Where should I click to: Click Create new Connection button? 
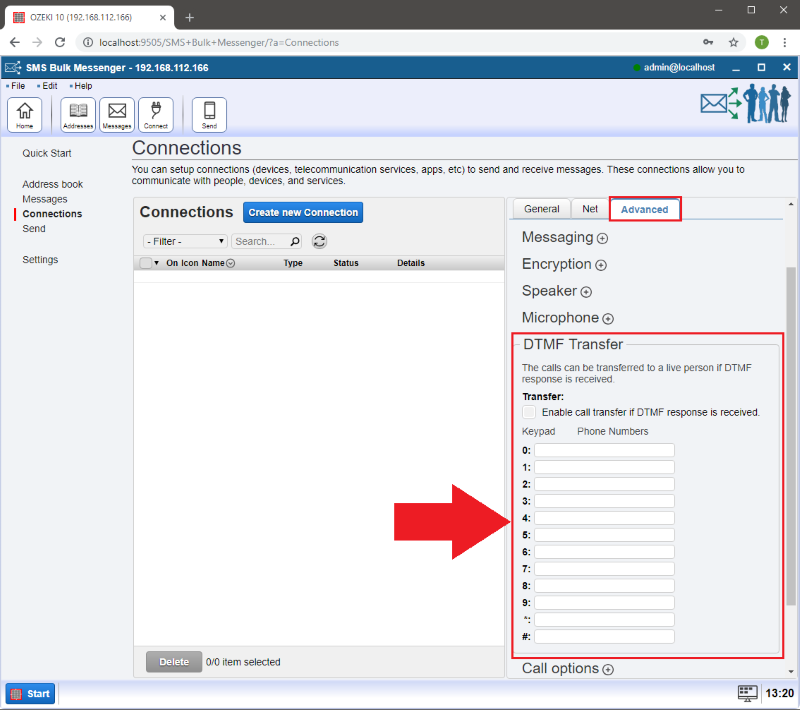click(x=302, y=212)
